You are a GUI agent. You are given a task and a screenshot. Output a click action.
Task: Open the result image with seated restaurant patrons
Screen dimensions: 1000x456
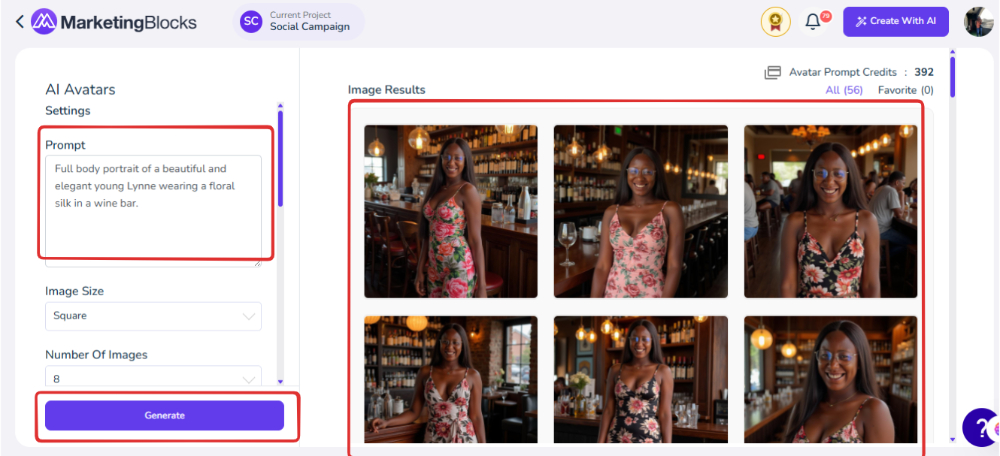click(x=830, y=211)
